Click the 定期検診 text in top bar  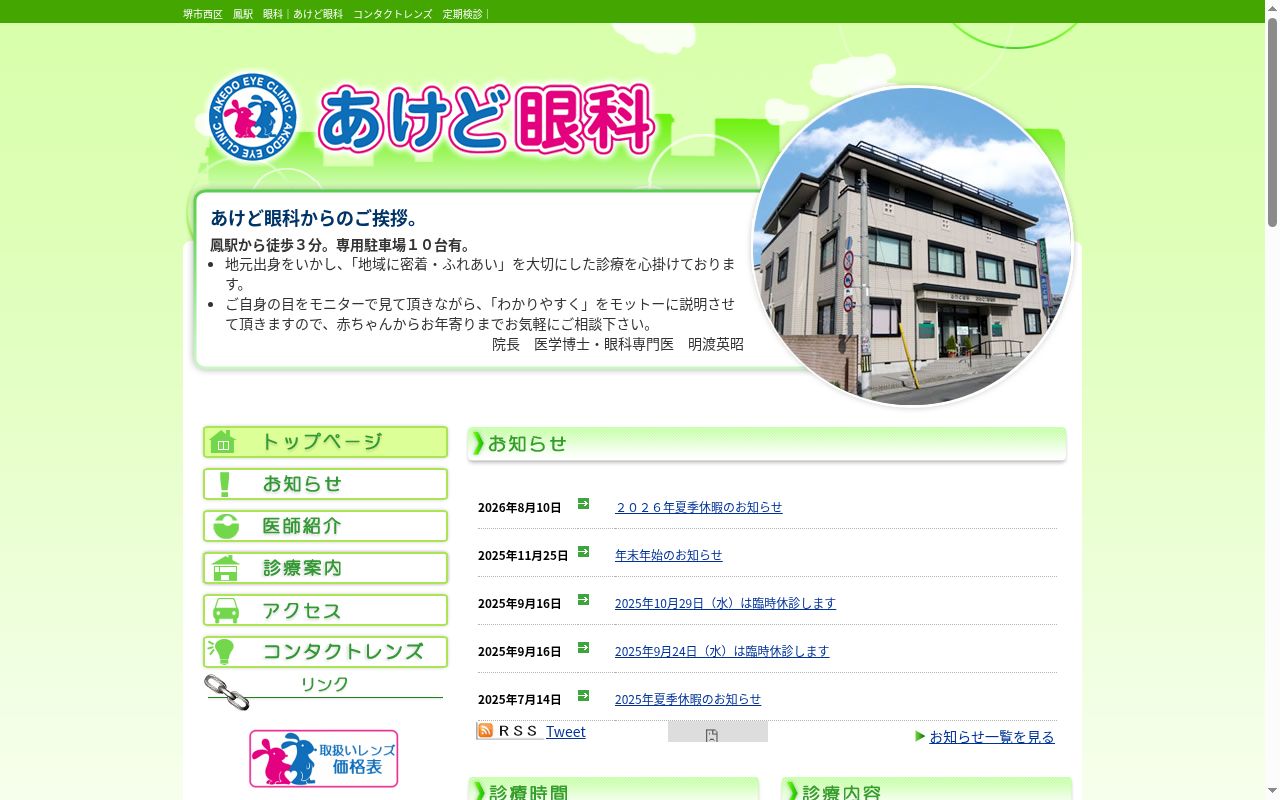[x=463, y=14]
